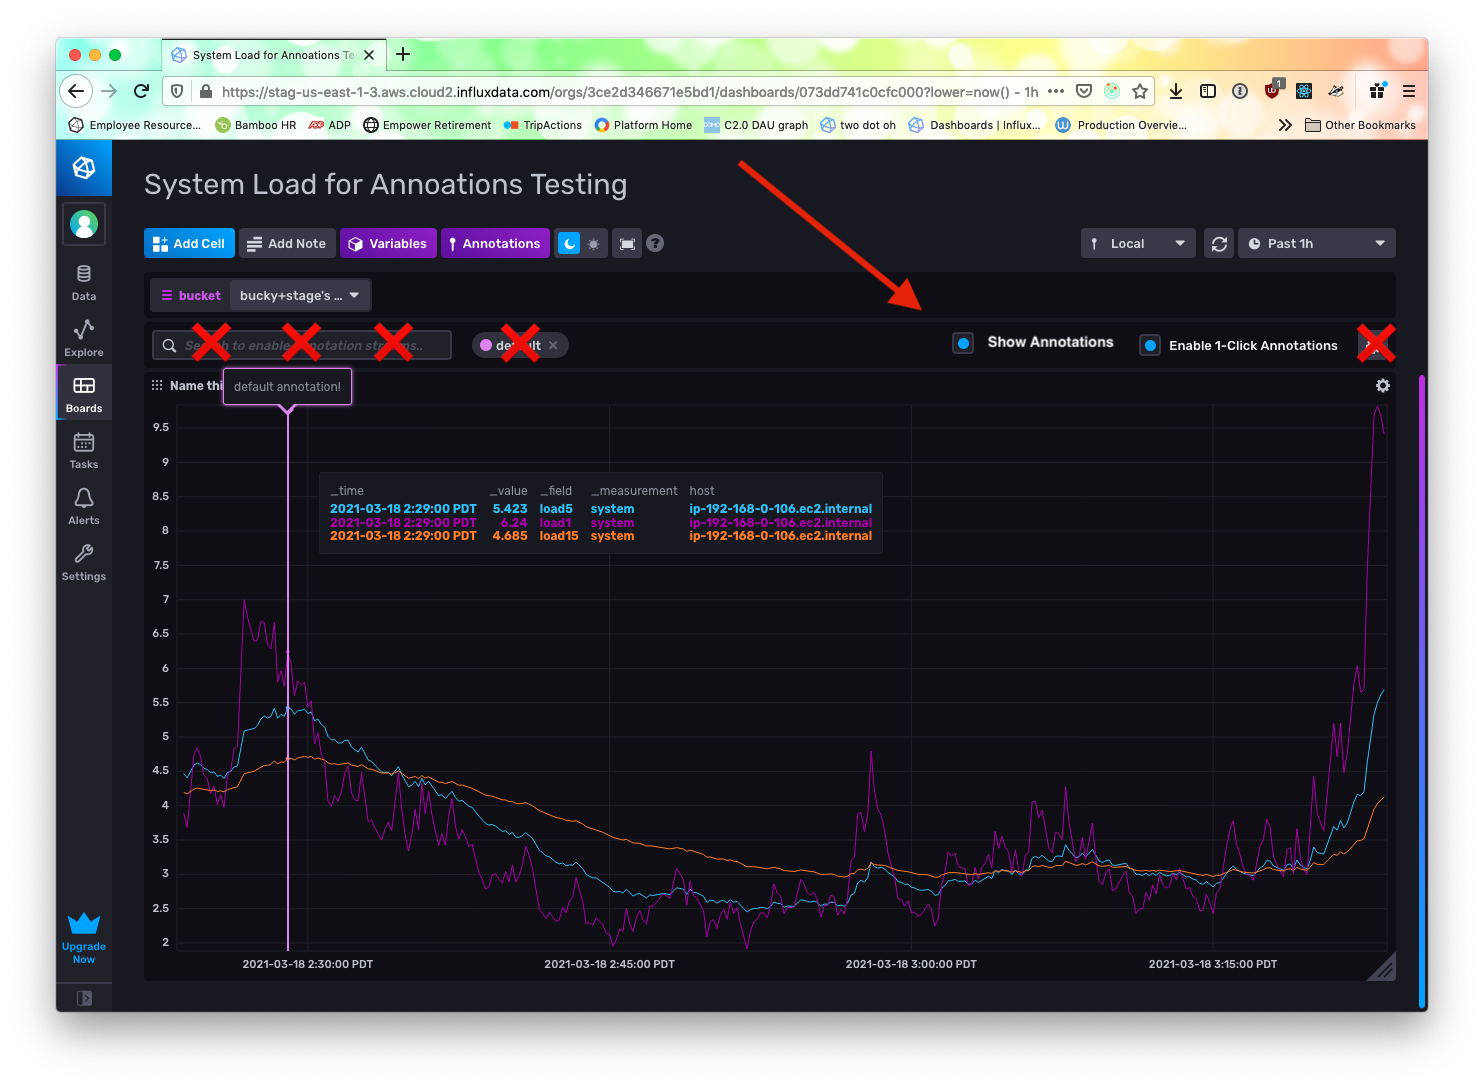
Task: Click the annotation stream search field
Action: coord(300,344)
